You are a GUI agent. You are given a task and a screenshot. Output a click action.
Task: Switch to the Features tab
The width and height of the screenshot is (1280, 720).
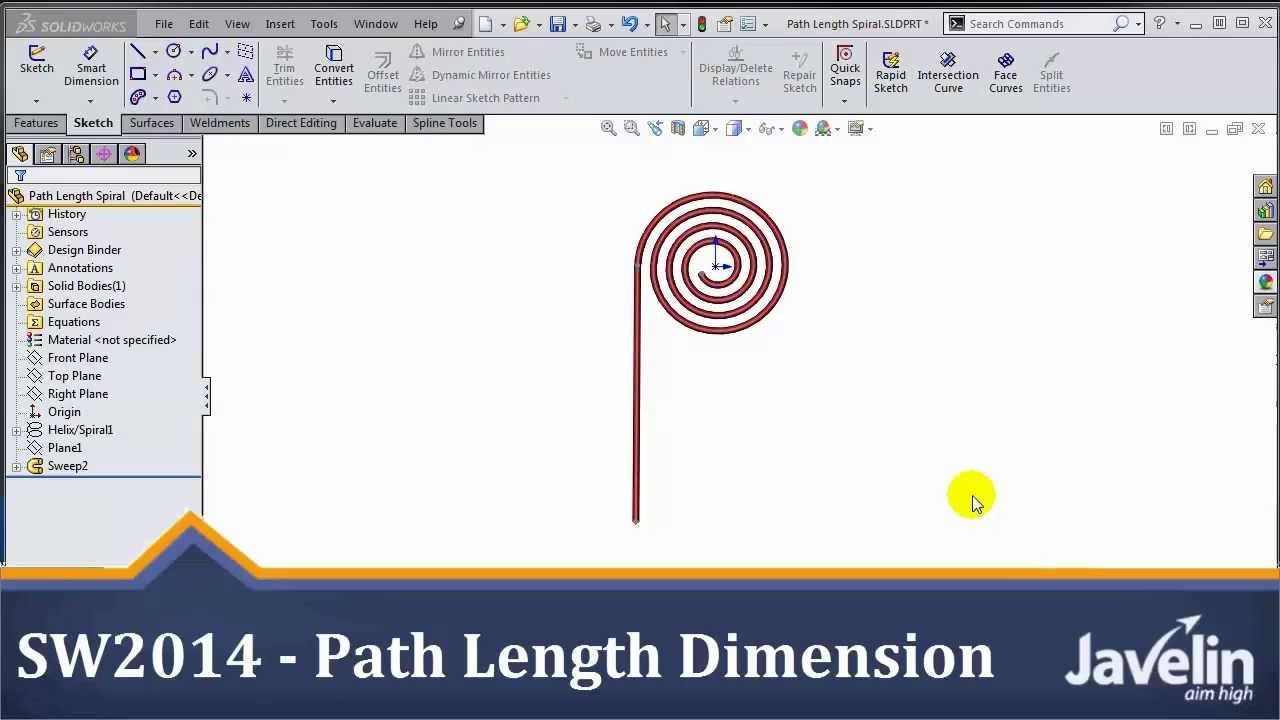point(36,123)
